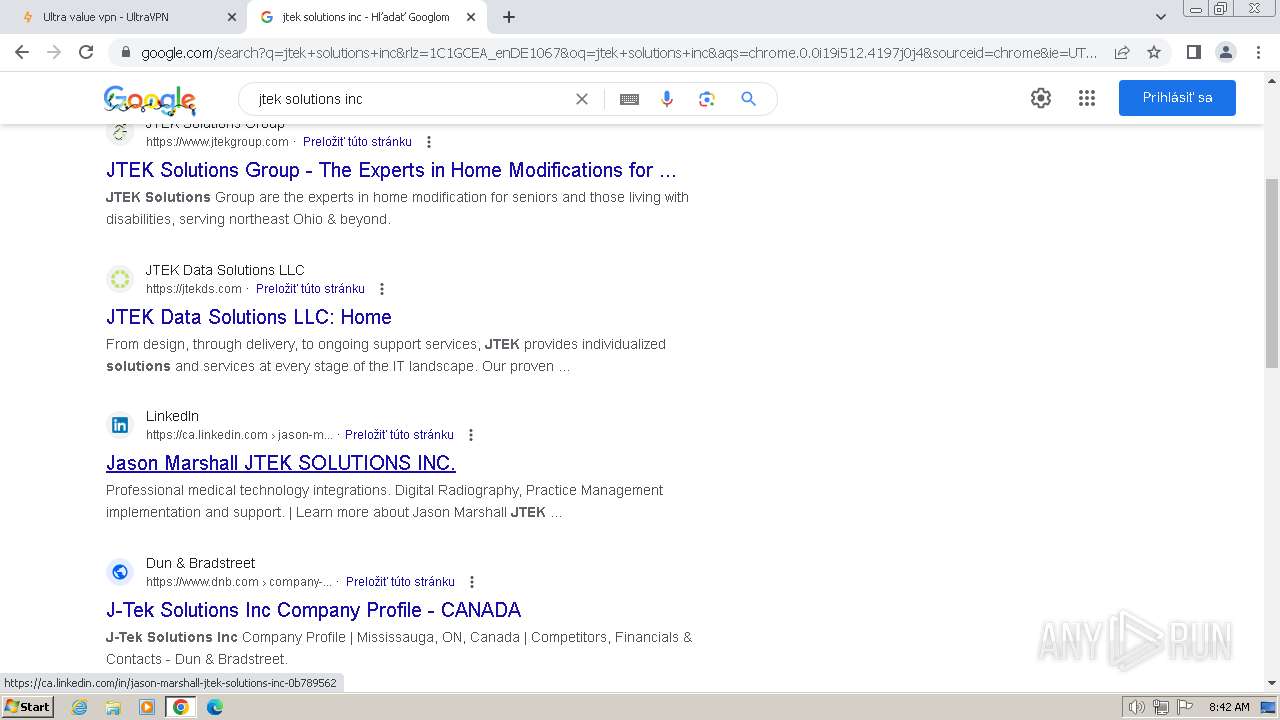Open the Google apps grid

(1087, 98)
